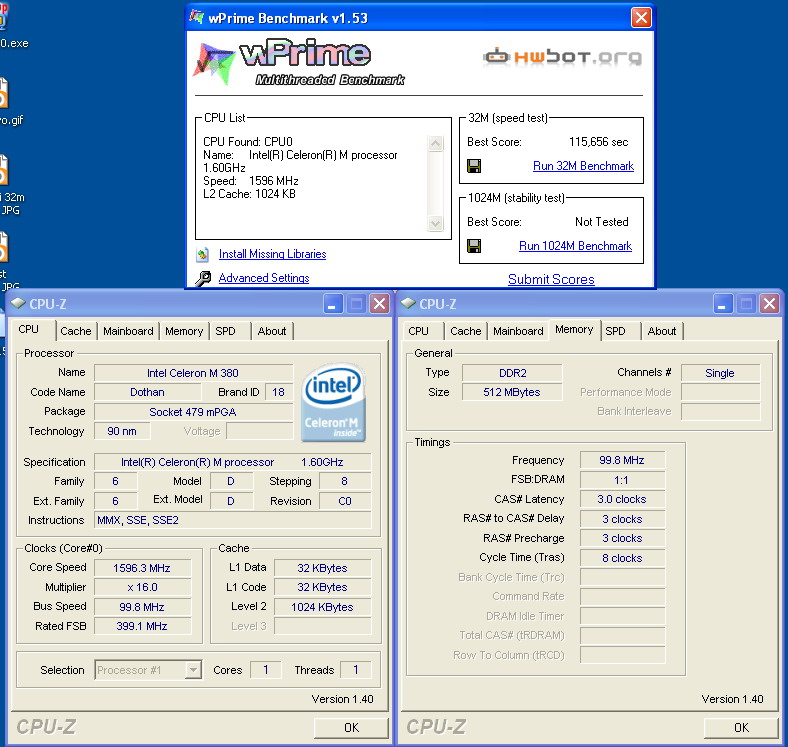Click the Instructions value MMX, SSE, SSE2
The image size is (788, 747).
(x=233, y=520)
